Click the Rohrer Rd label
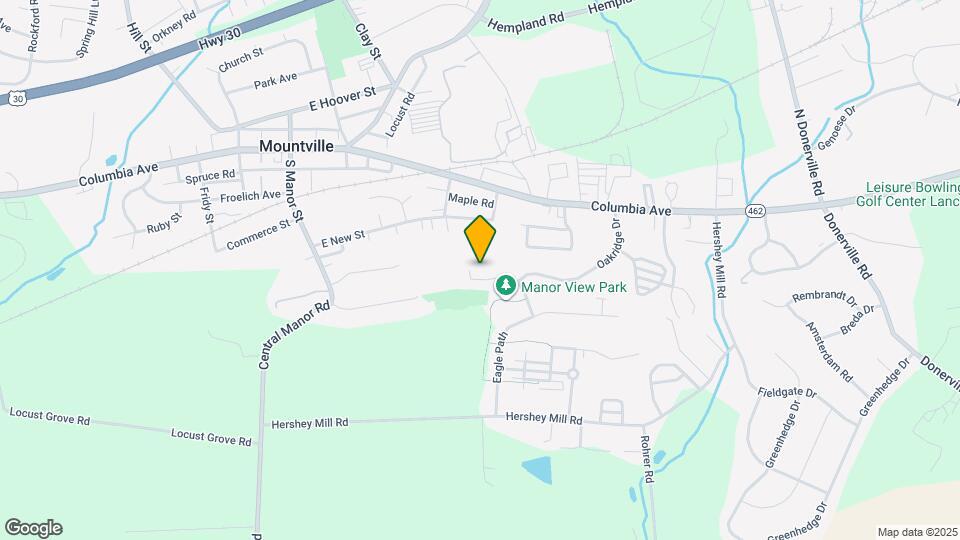This screenshot has height=540, width=960. click(647, 459)
